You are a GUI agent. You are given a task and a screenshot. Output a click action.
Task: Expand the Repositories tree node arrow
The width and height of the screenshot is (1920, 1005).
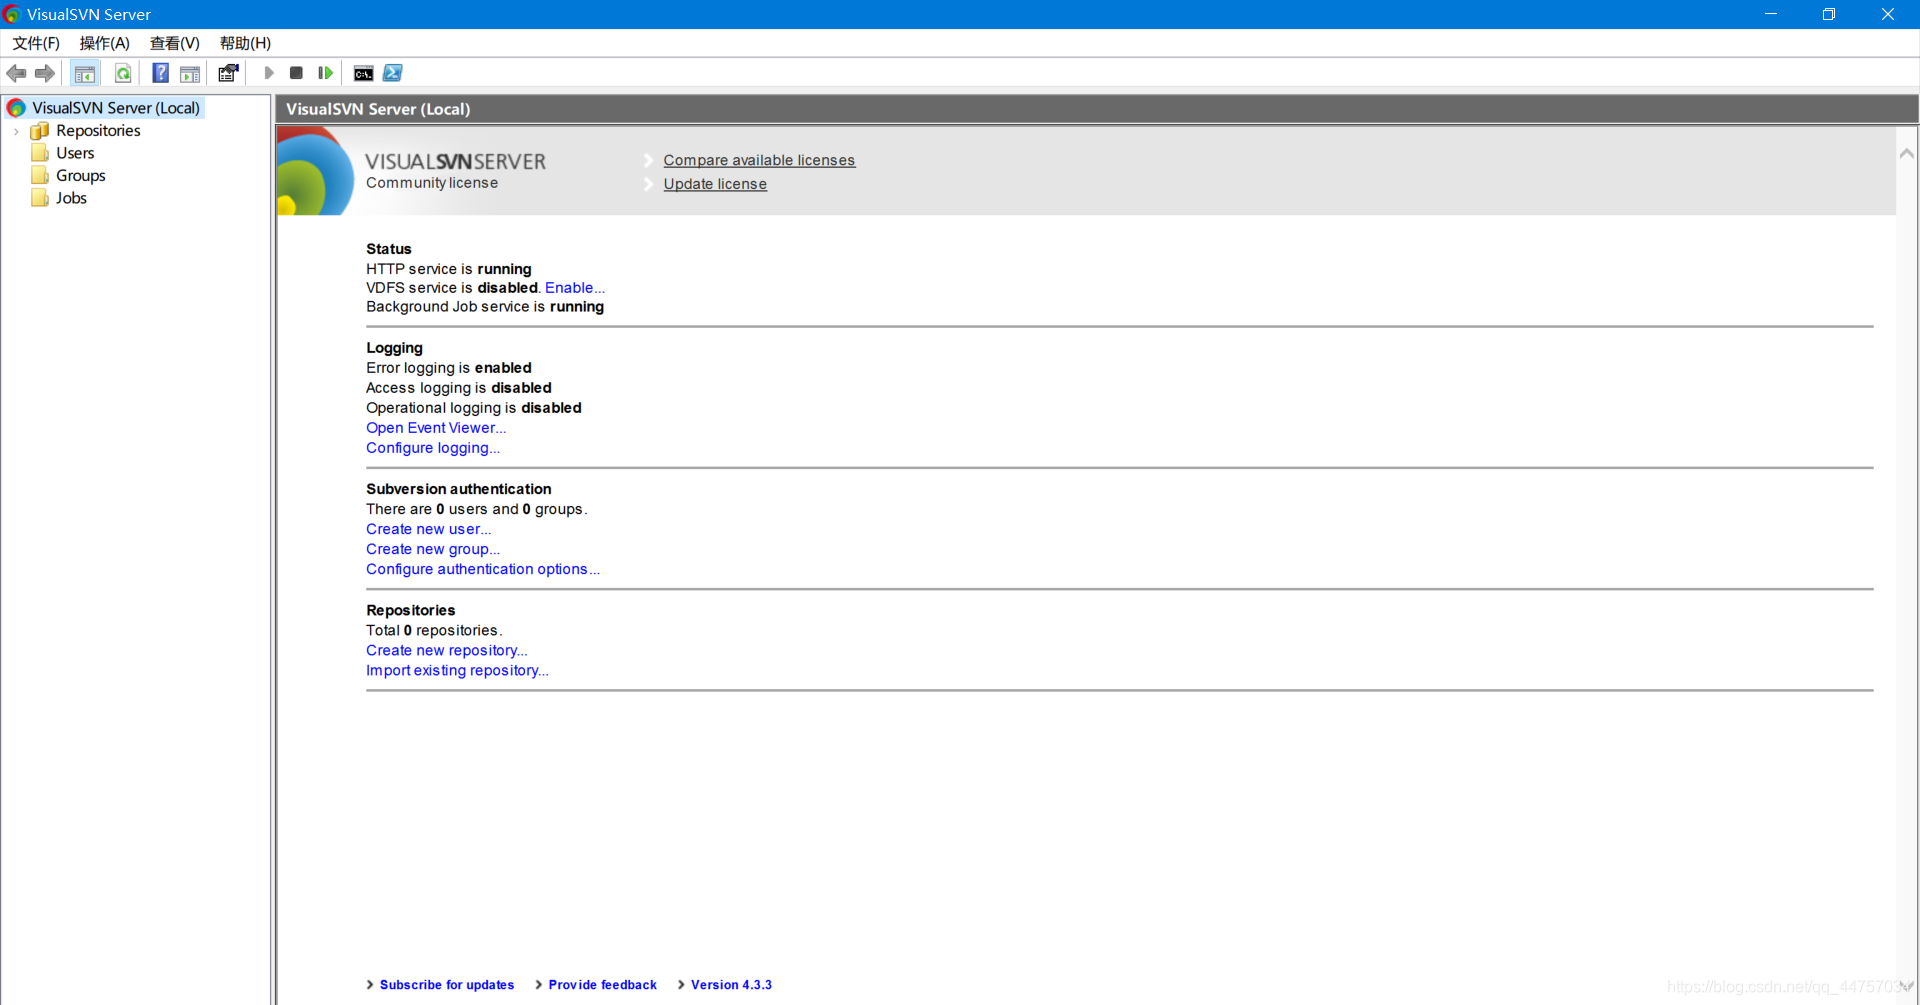pyautogui.click(x=16, y=131)
